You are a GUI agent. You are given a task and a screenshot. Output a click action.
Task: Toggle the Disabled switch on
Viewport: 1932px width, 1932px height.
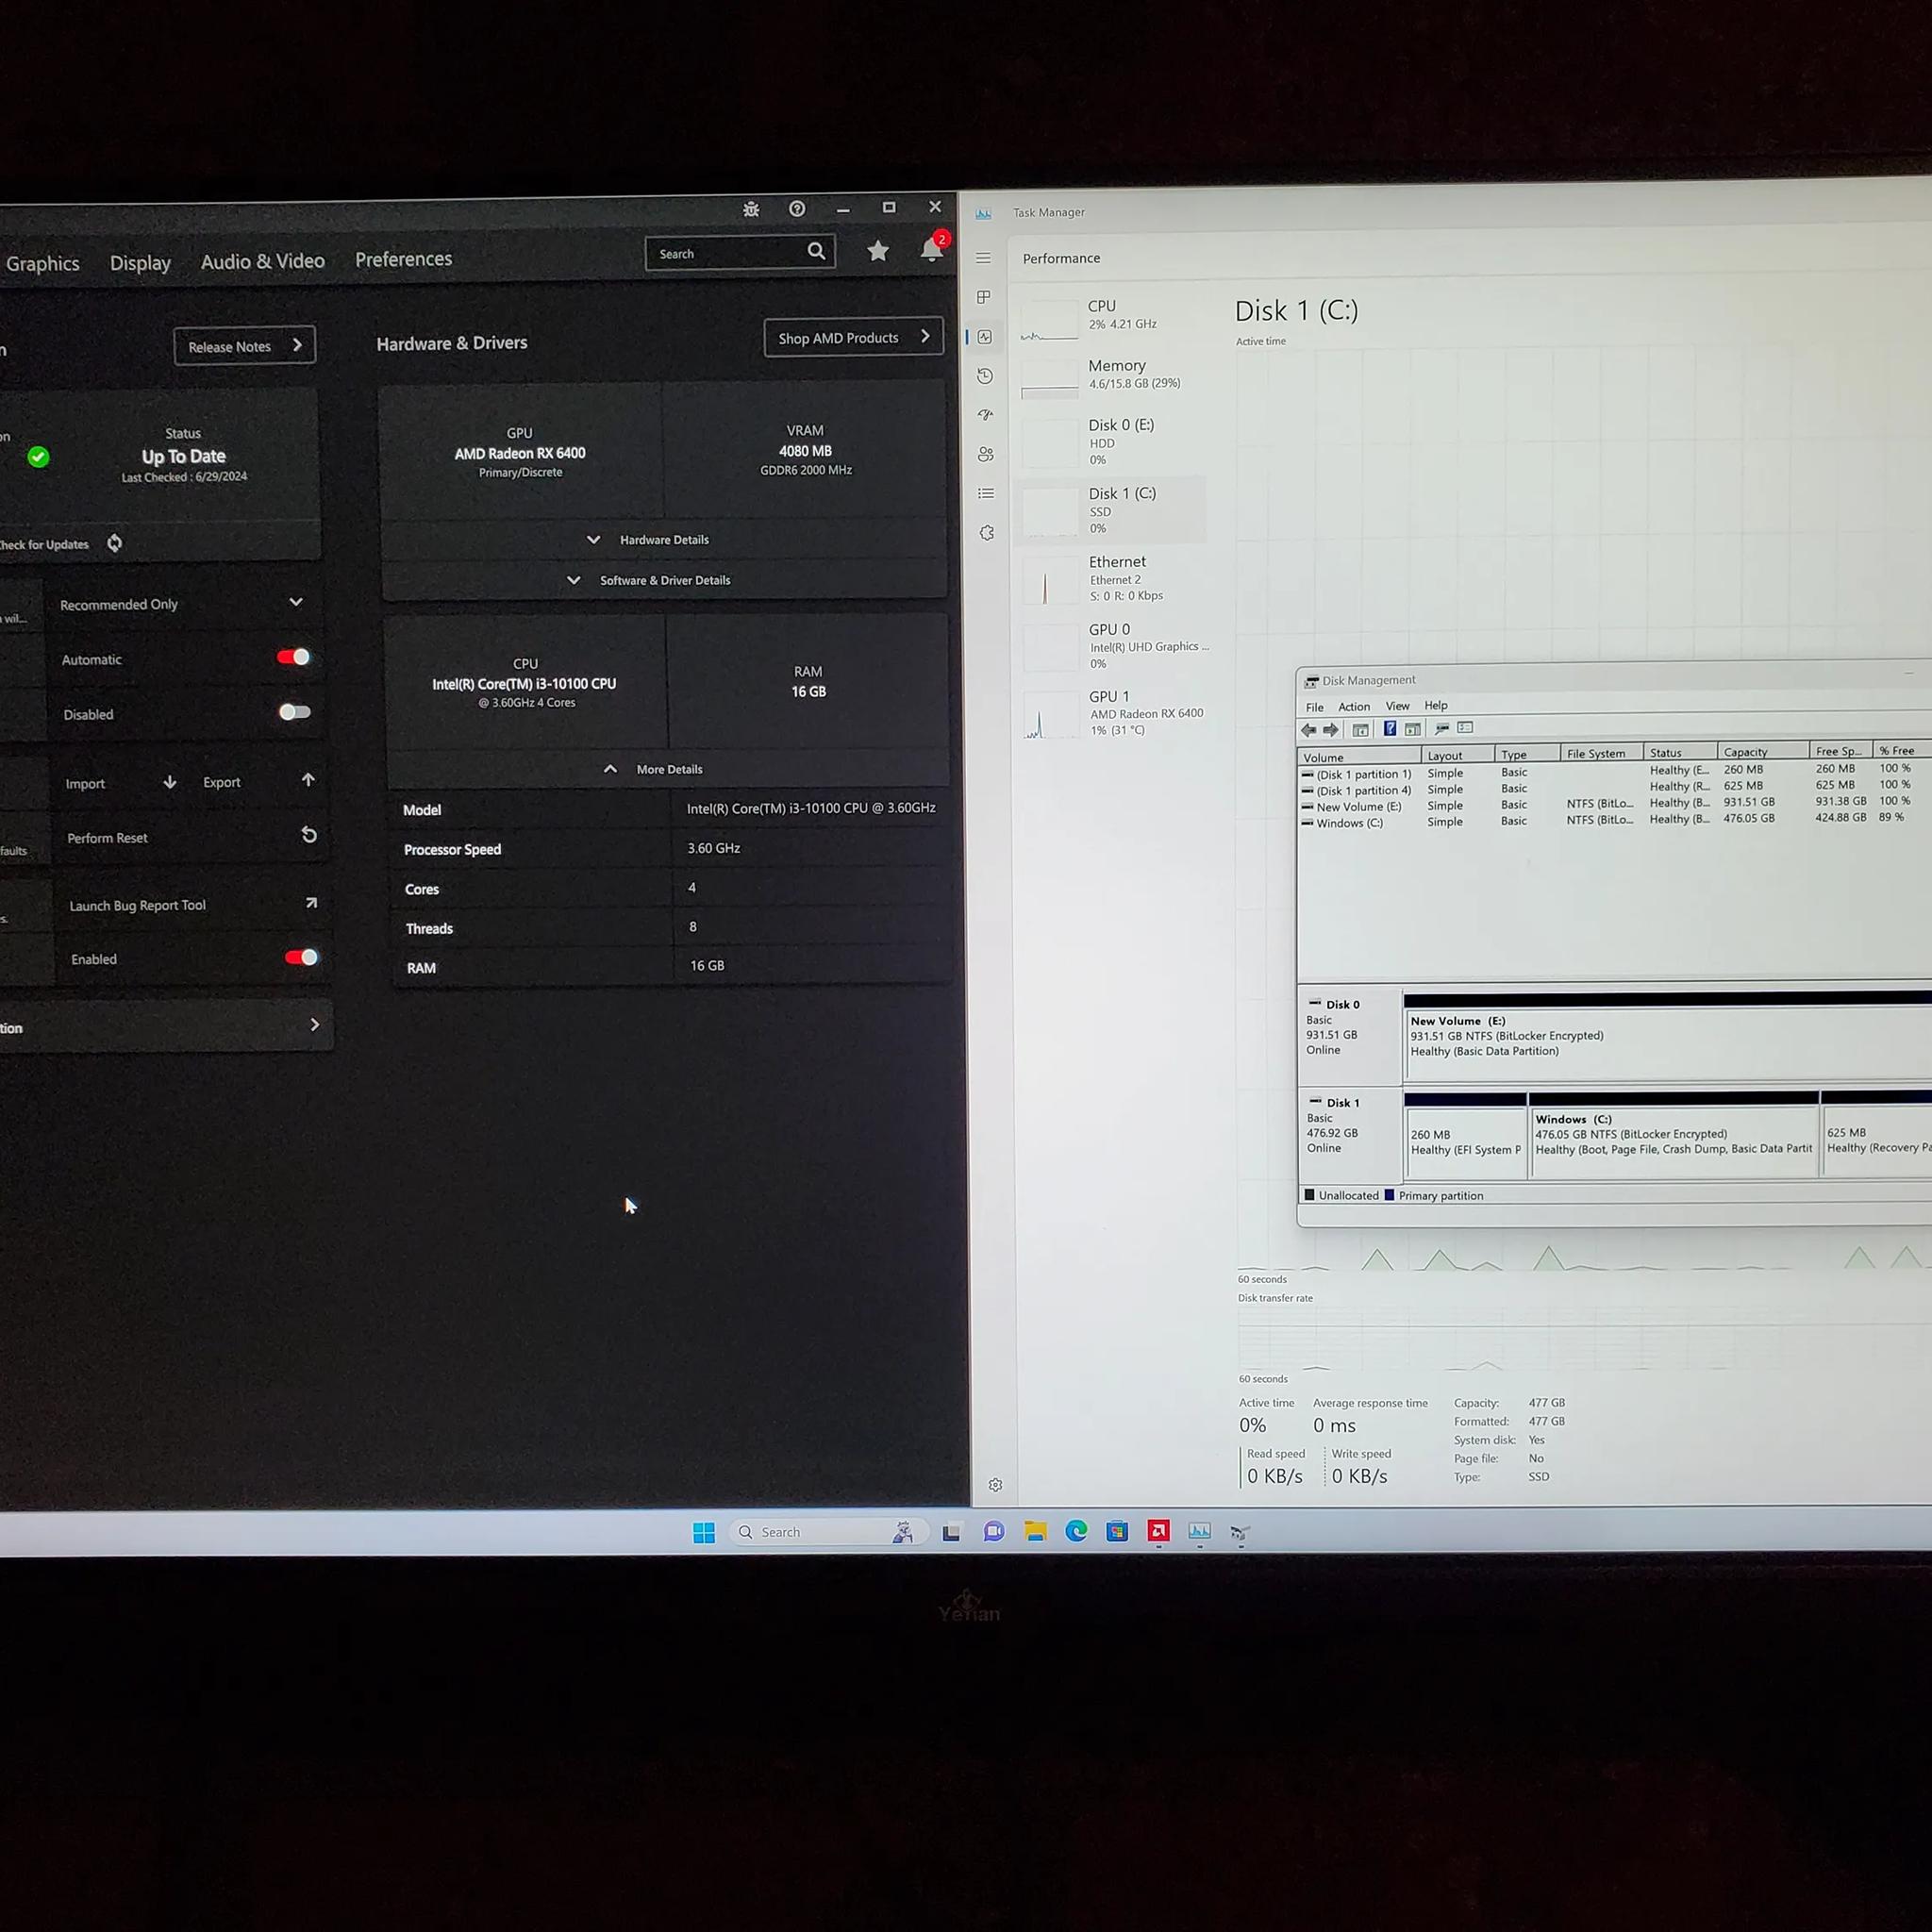[295, 712]
